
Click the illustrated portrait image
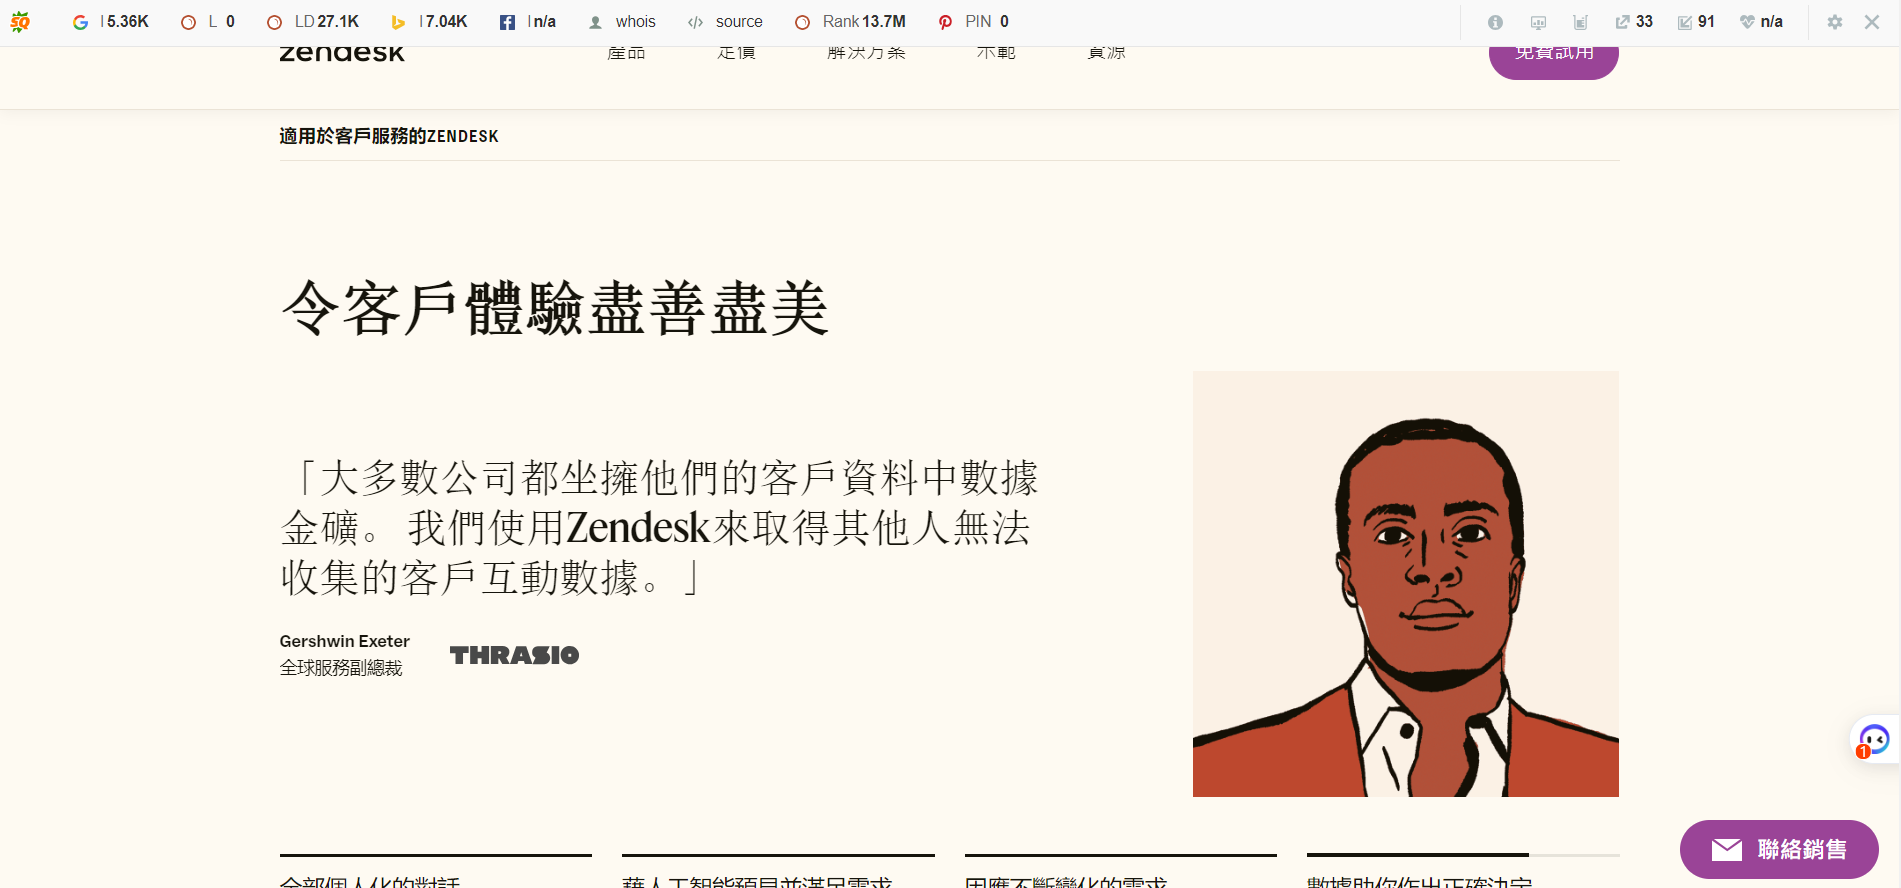tap(1406, 584)
